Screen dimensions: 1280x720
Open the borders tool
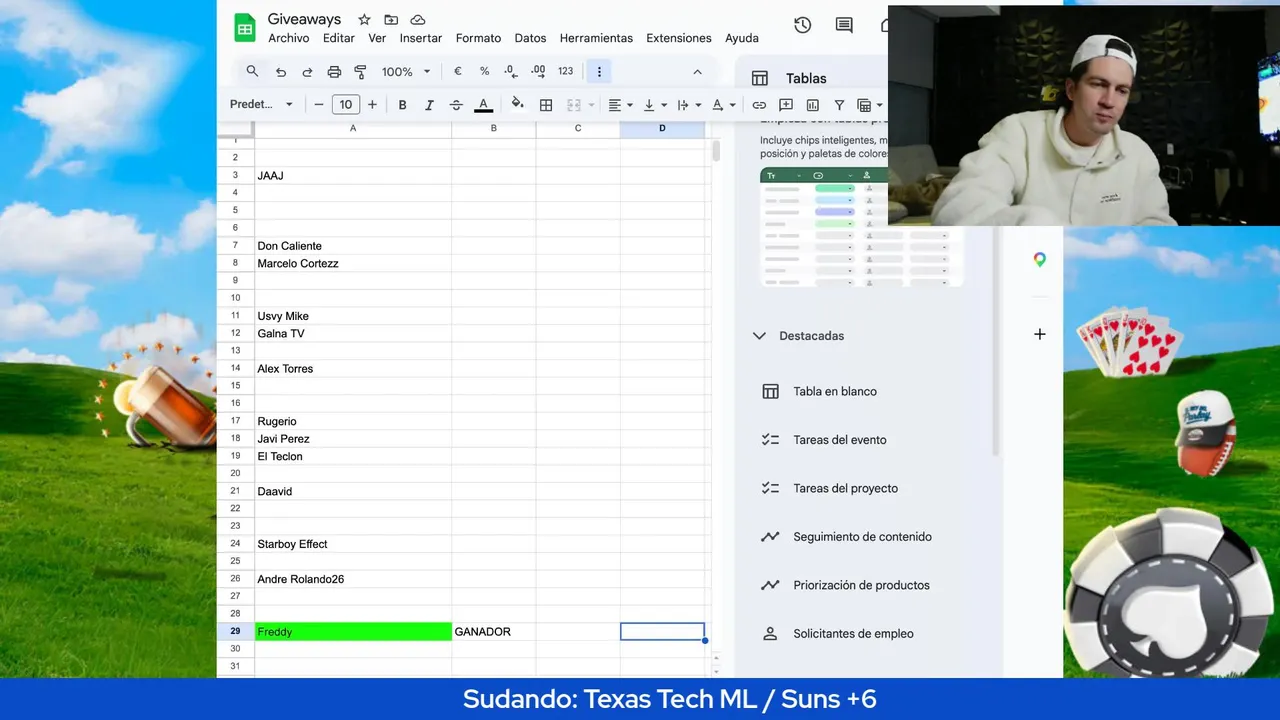(546, 105)
